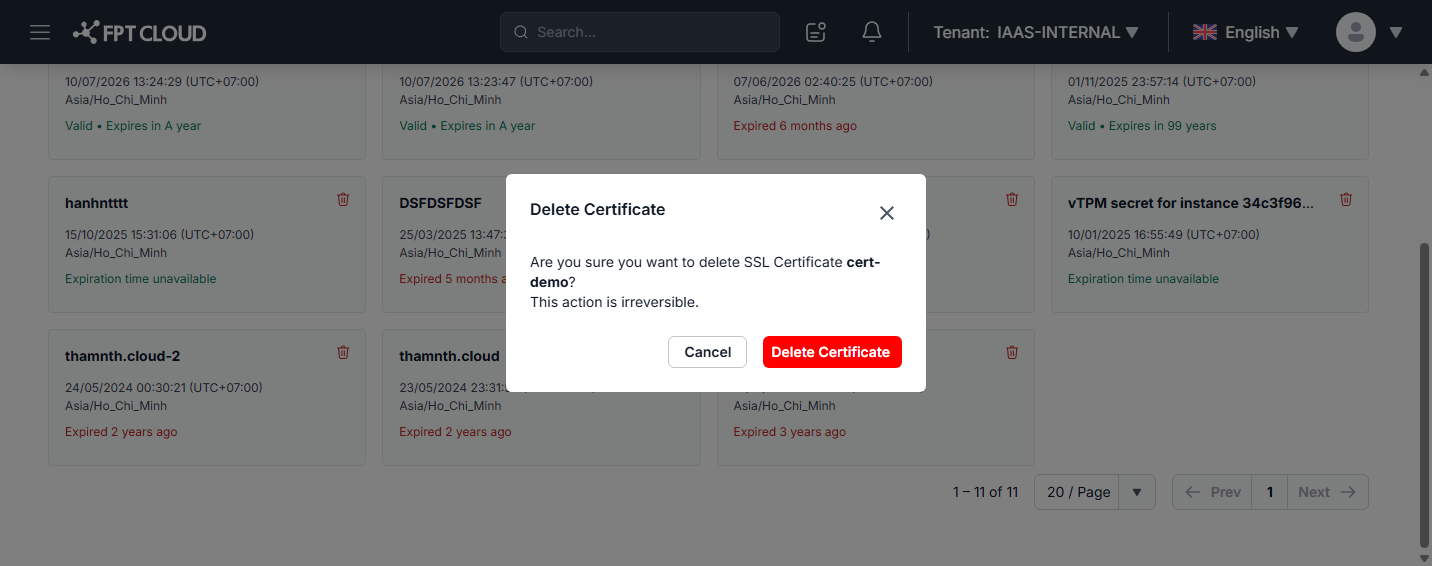Open the notifications bell
Viewport: 1432px width, 566px height.
point(872,32)
